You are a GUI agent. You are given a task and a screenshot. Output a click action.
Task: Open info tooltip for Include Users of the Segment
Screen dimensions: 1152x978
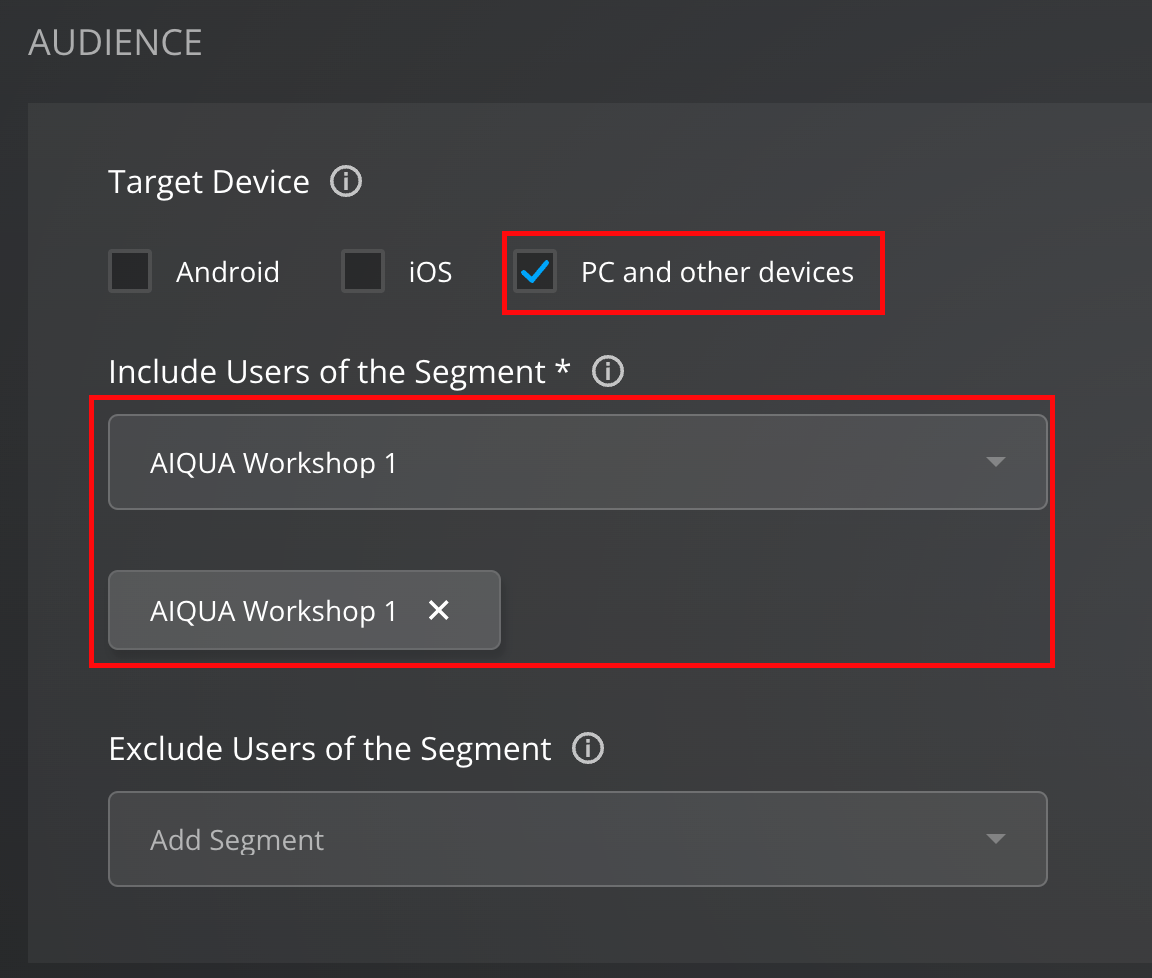click(608, 372)
